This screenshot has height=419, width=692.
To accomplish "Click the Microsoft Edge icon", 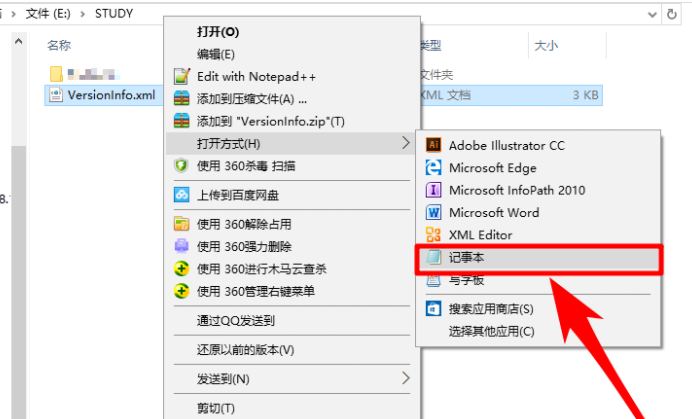I will coord(433,167).
